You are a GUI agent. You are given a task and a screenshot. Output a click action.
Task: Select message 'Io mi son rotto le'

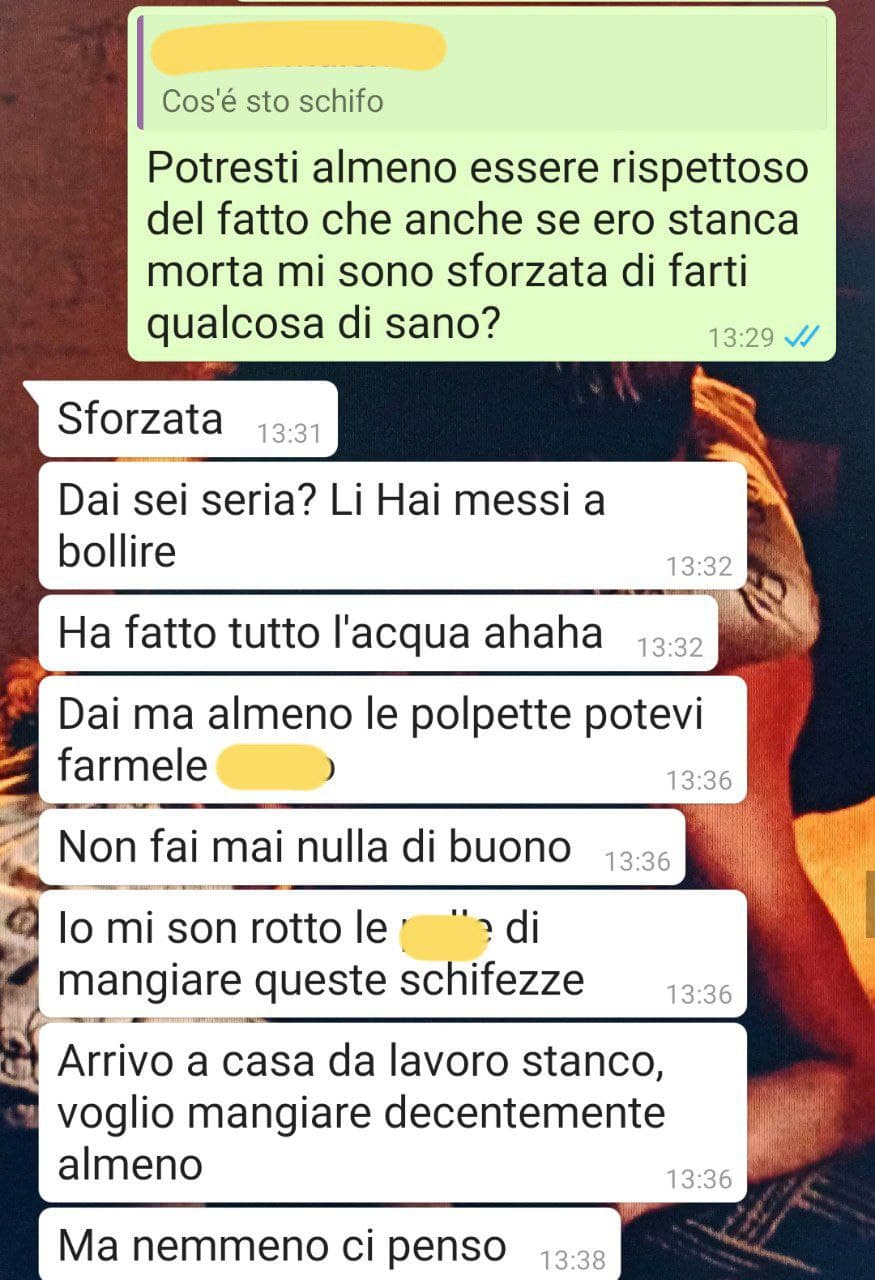point(393,954)
